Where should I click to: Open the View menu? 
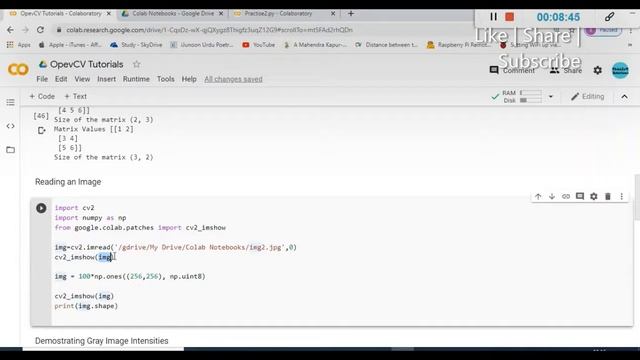click(82, 79)
